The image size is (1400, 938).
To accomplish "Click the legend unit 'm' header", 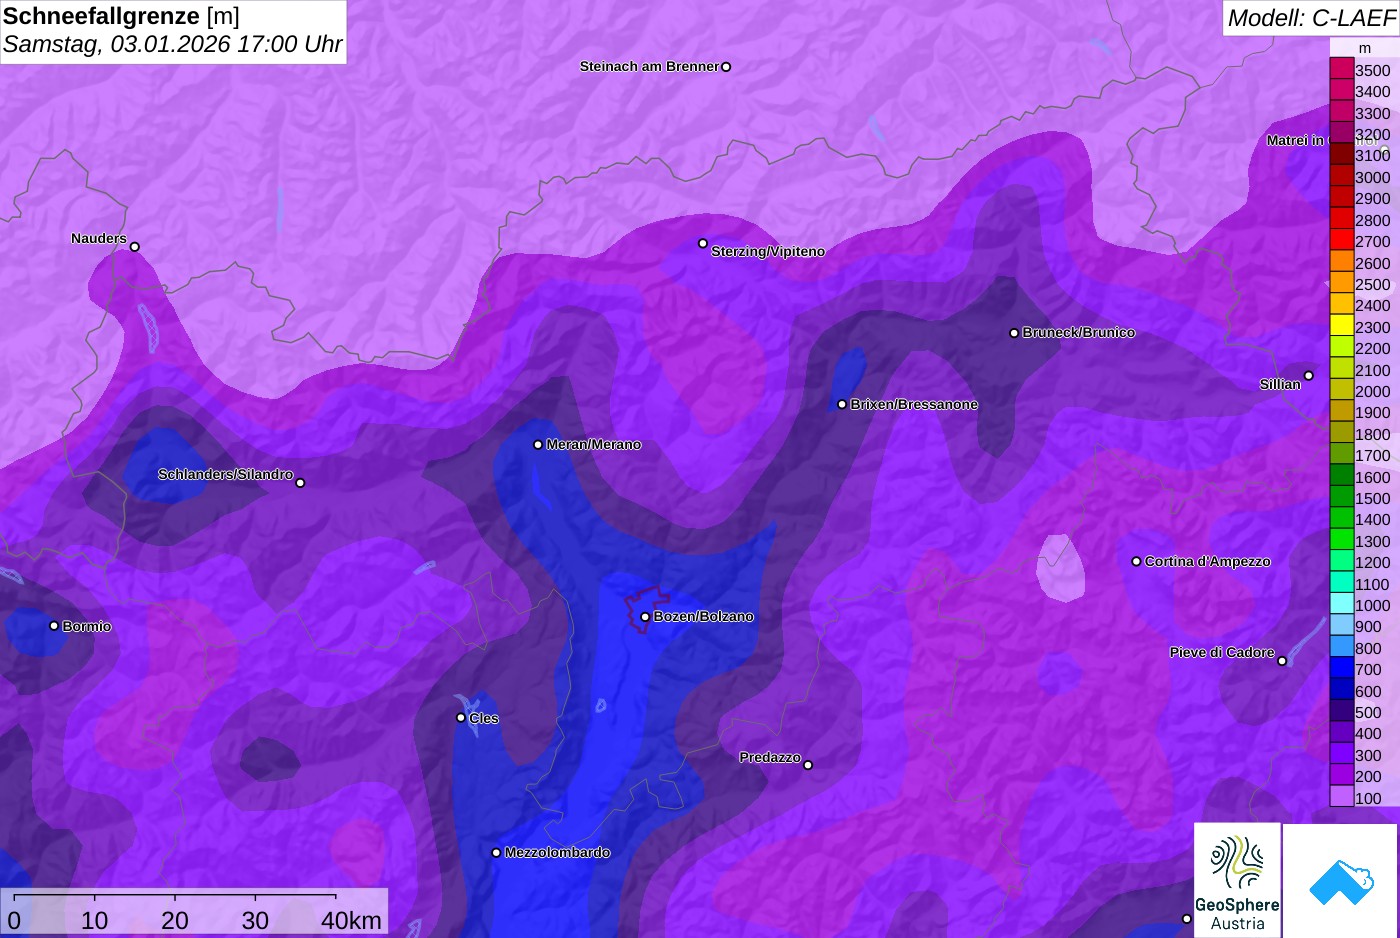I will [1364, 48].
